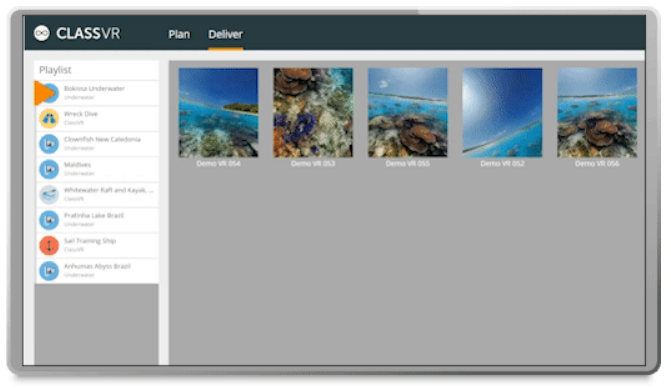Open coral thumbnail Demo VR 053

click(313, 113)
